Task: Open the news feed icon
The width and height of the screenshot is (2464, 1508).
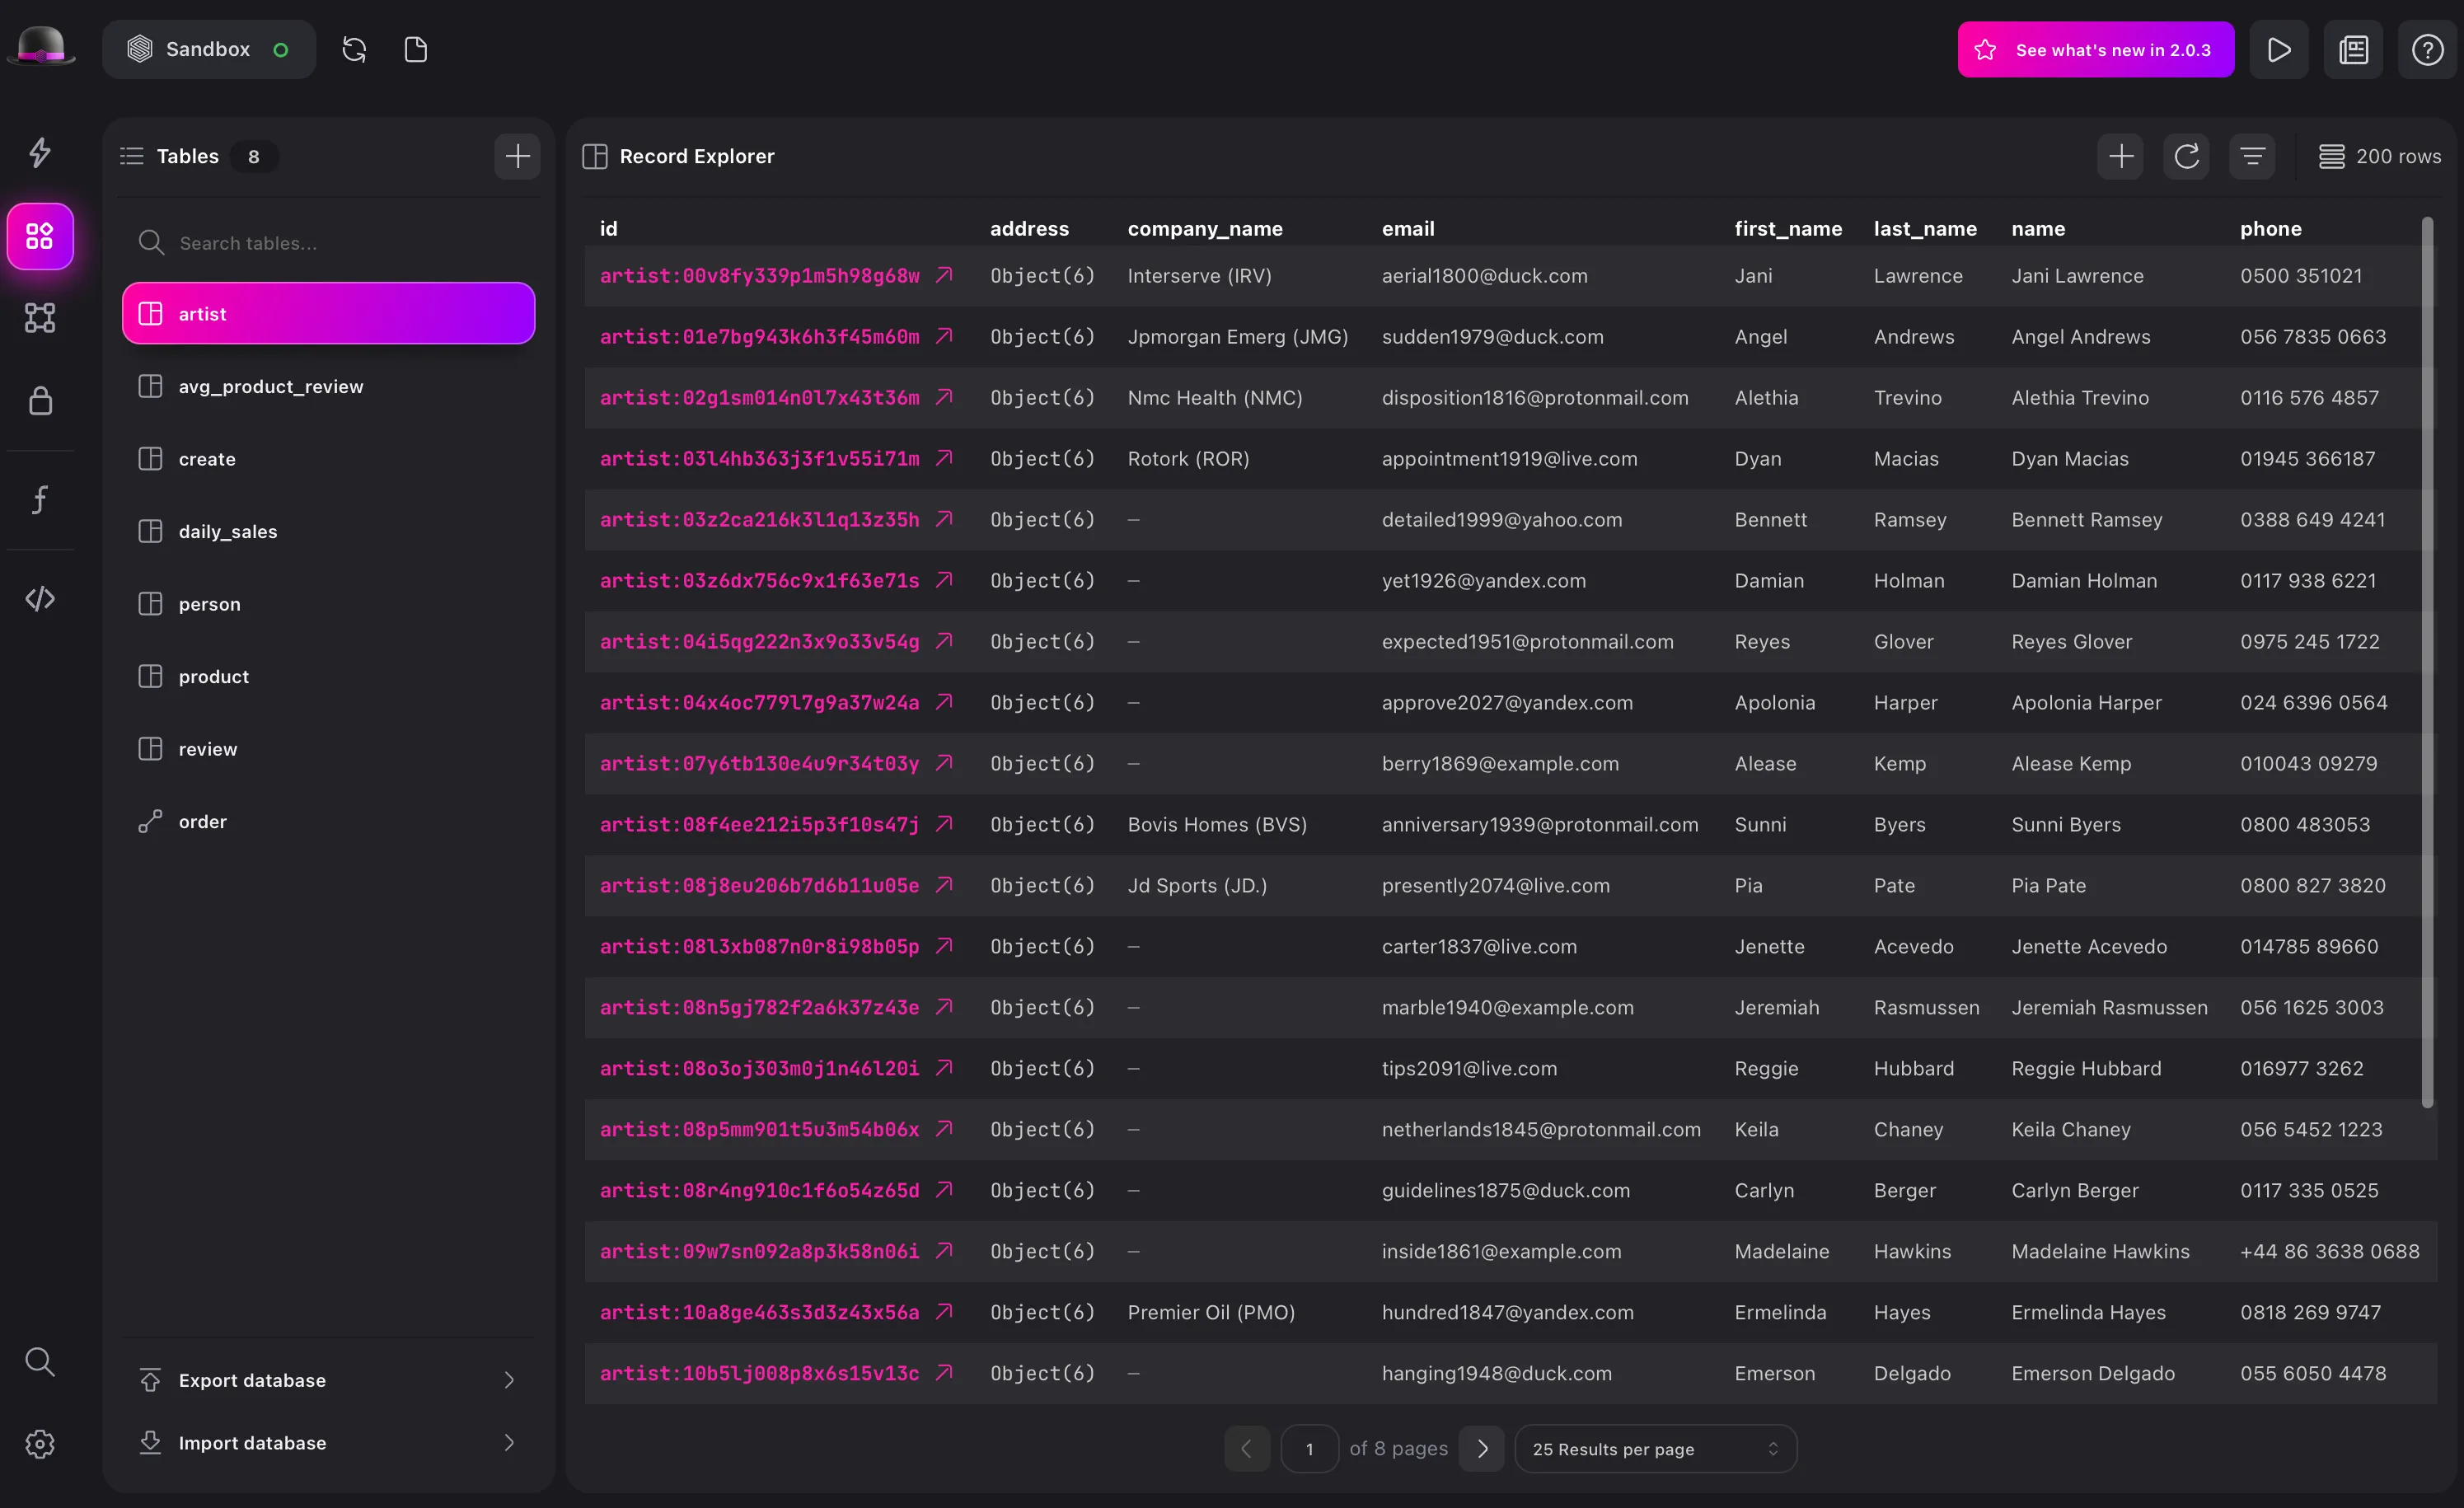Action: pos(2353,49)
